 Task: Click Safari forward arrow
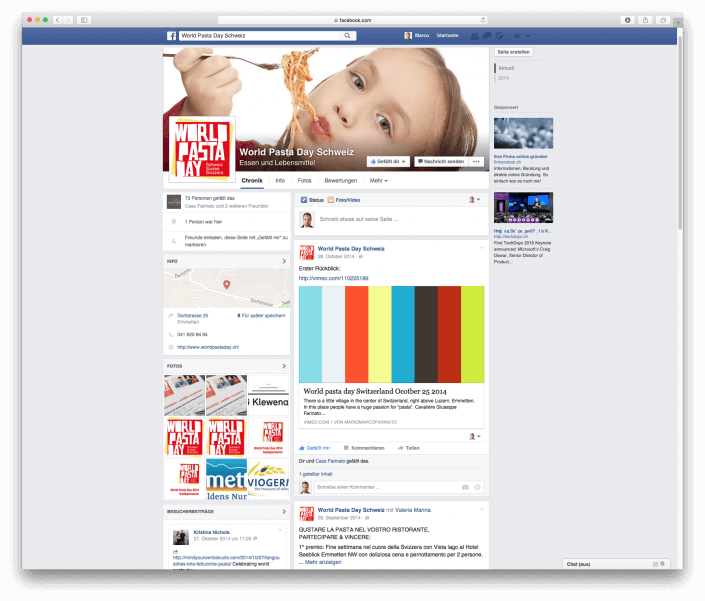point(68,20)
